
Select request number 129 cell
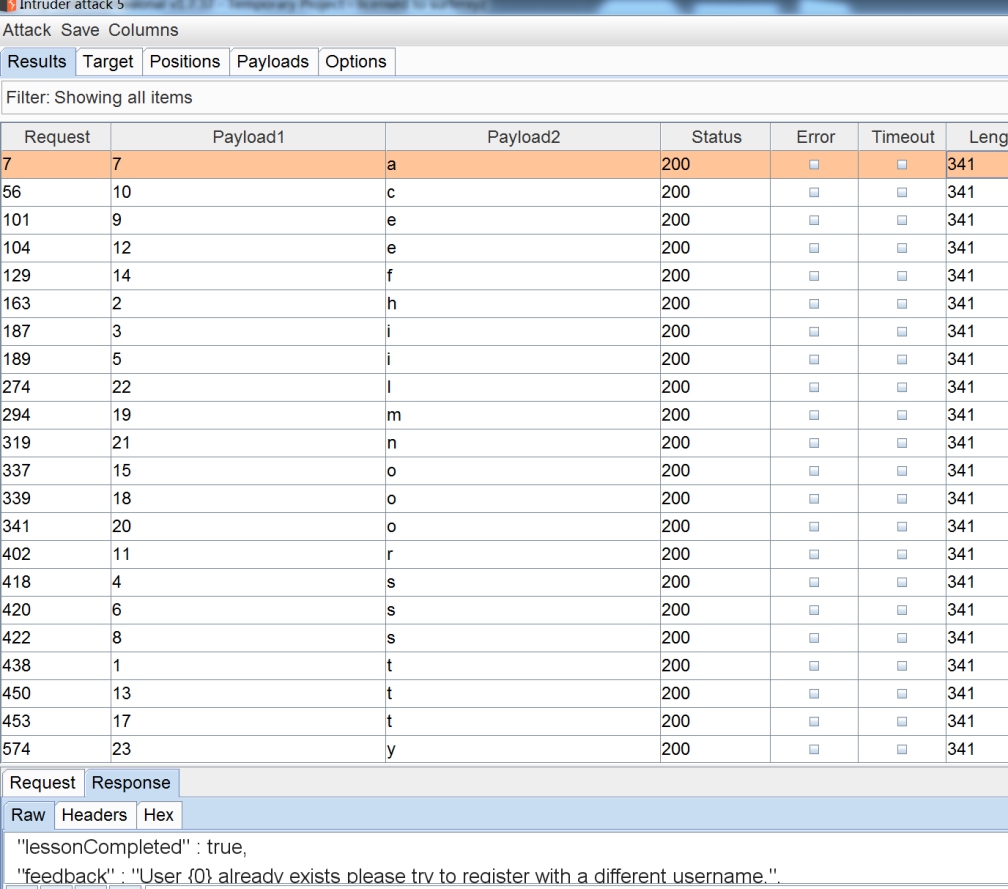tap(56, 276)
